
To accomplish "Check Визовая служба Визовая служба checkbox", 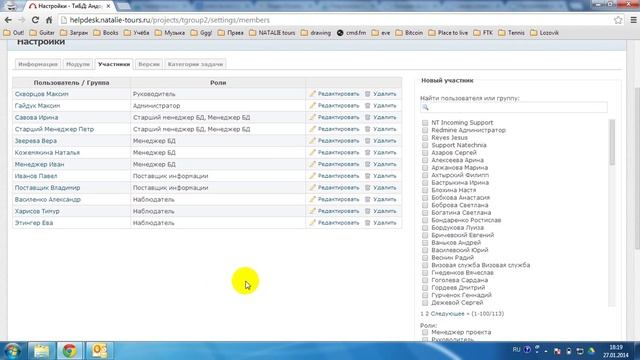I will (x=425, y=265).
